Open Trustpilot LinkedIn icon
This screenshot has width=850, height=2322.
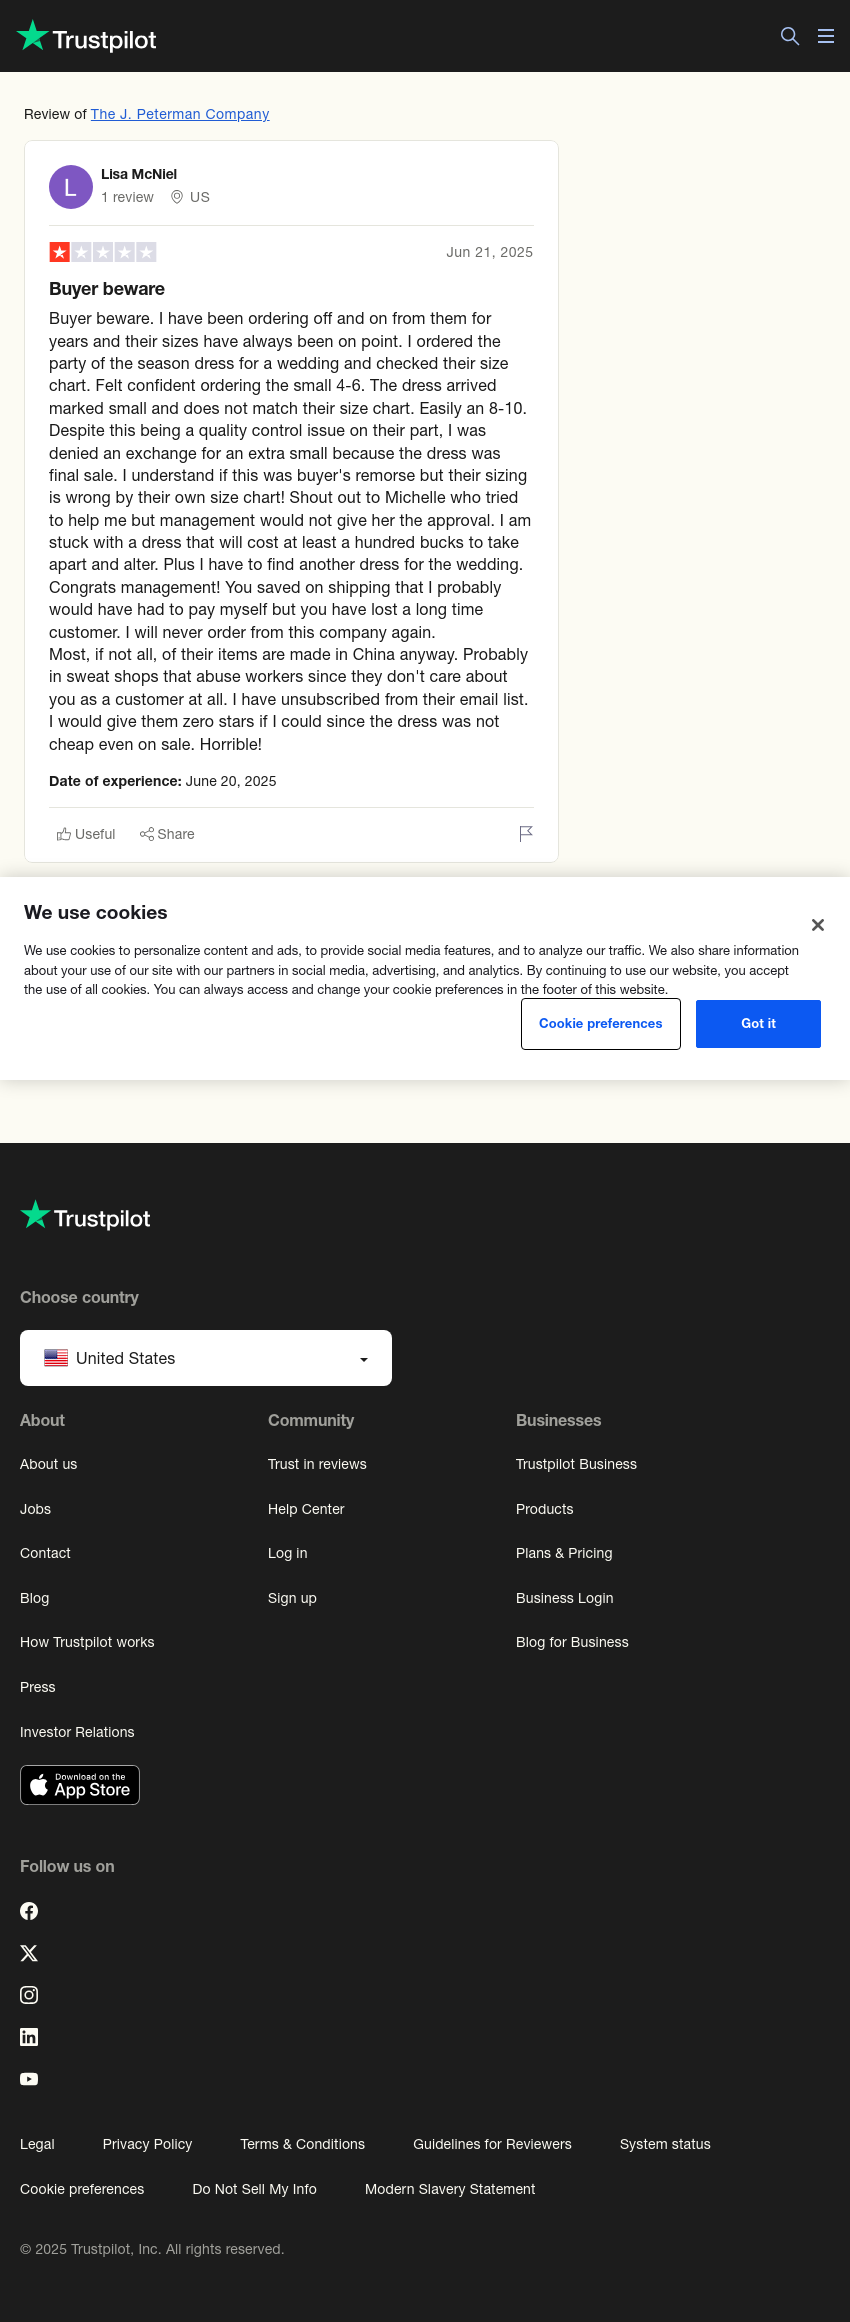click(x=29, y=2037)
